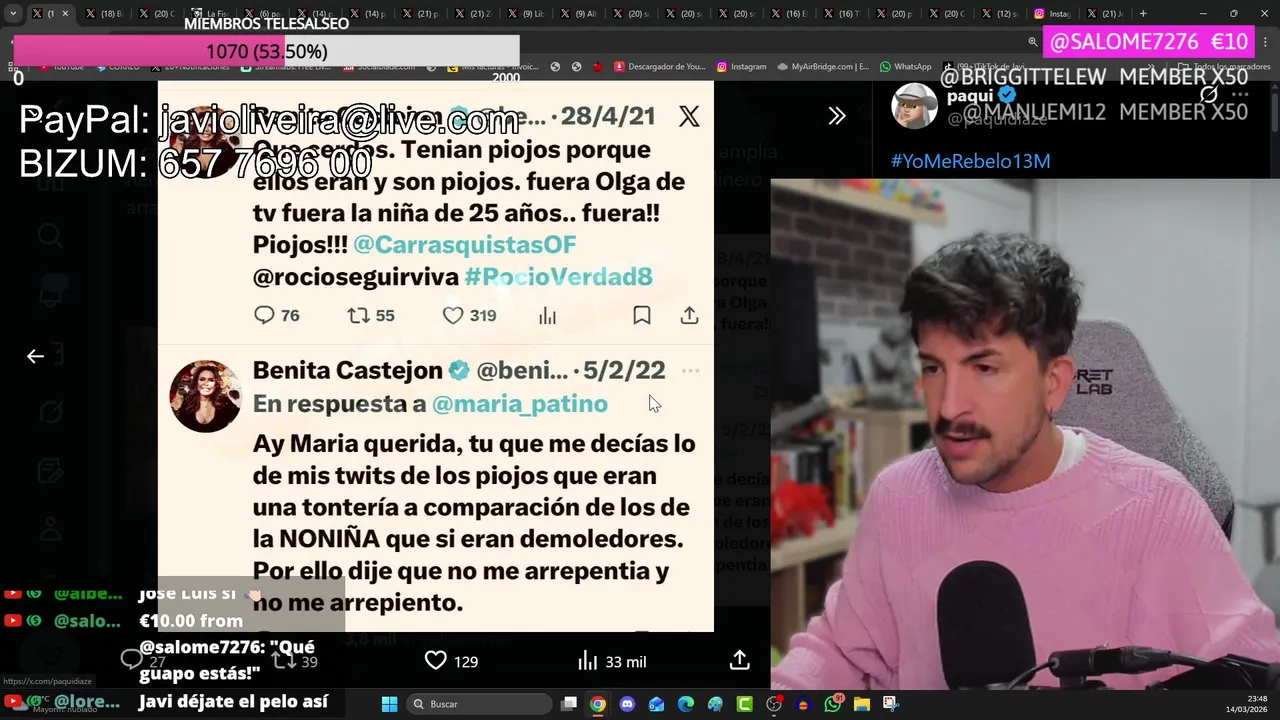The height and width of the screenshot is (720, 1280).
Task: Share the tweet mentioning #RocioVerdad8
Action: coord(689,315)
